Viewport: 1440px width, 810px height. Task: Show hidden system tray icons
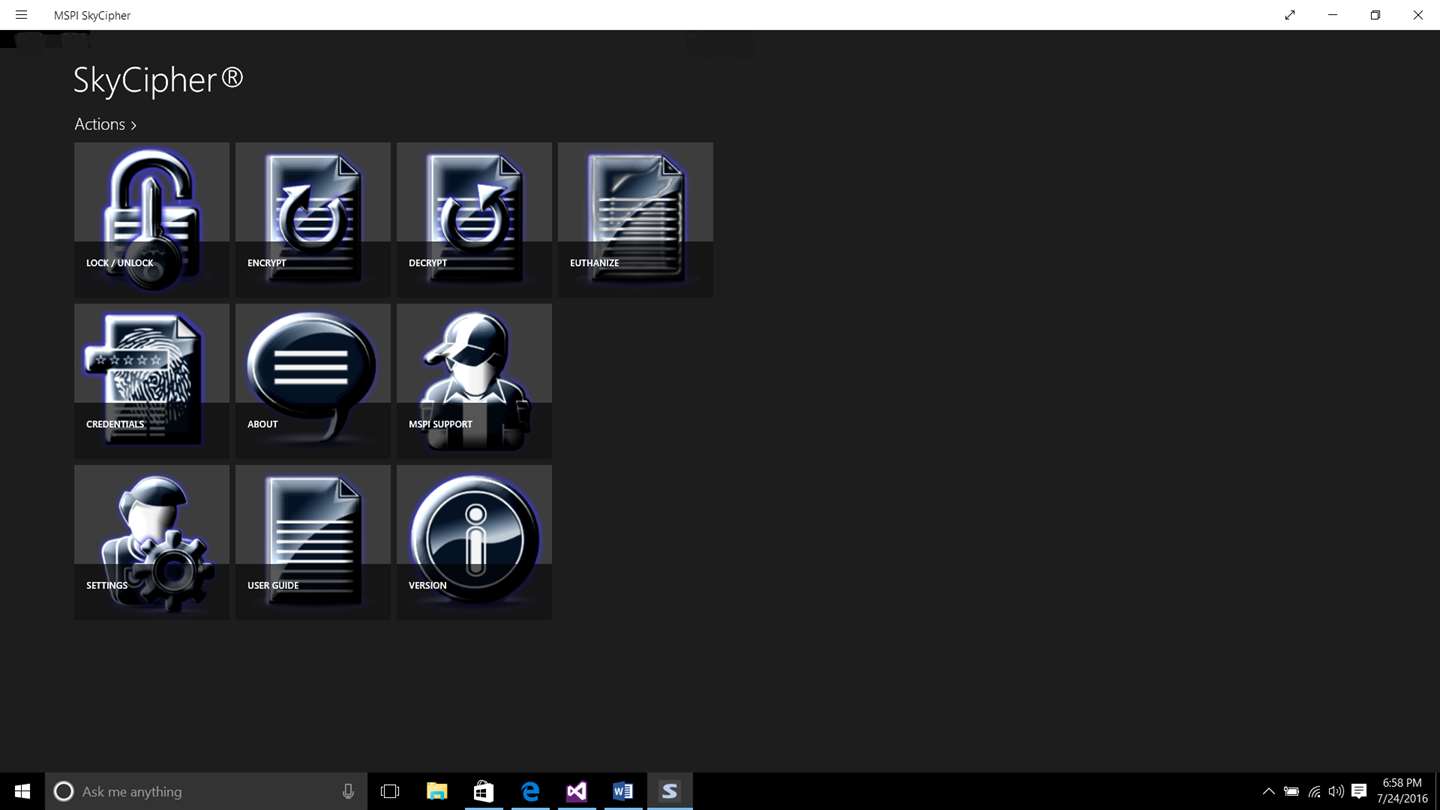(x=1269, y=791)
